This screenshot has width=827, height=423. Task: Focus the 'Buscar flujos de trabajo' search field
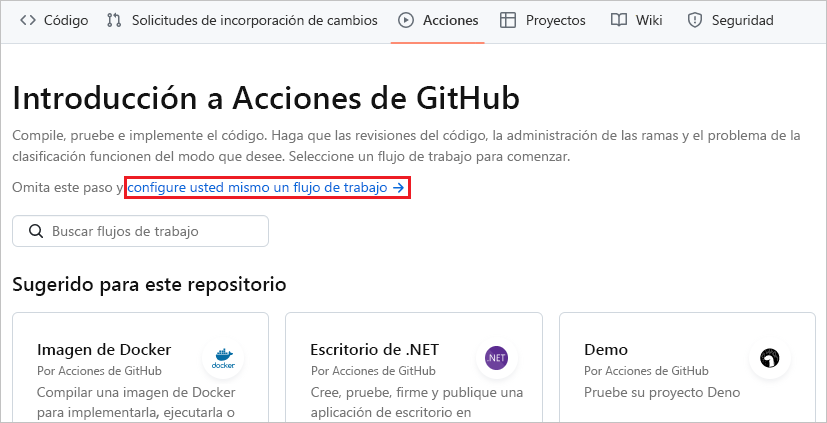coord(150,231)
